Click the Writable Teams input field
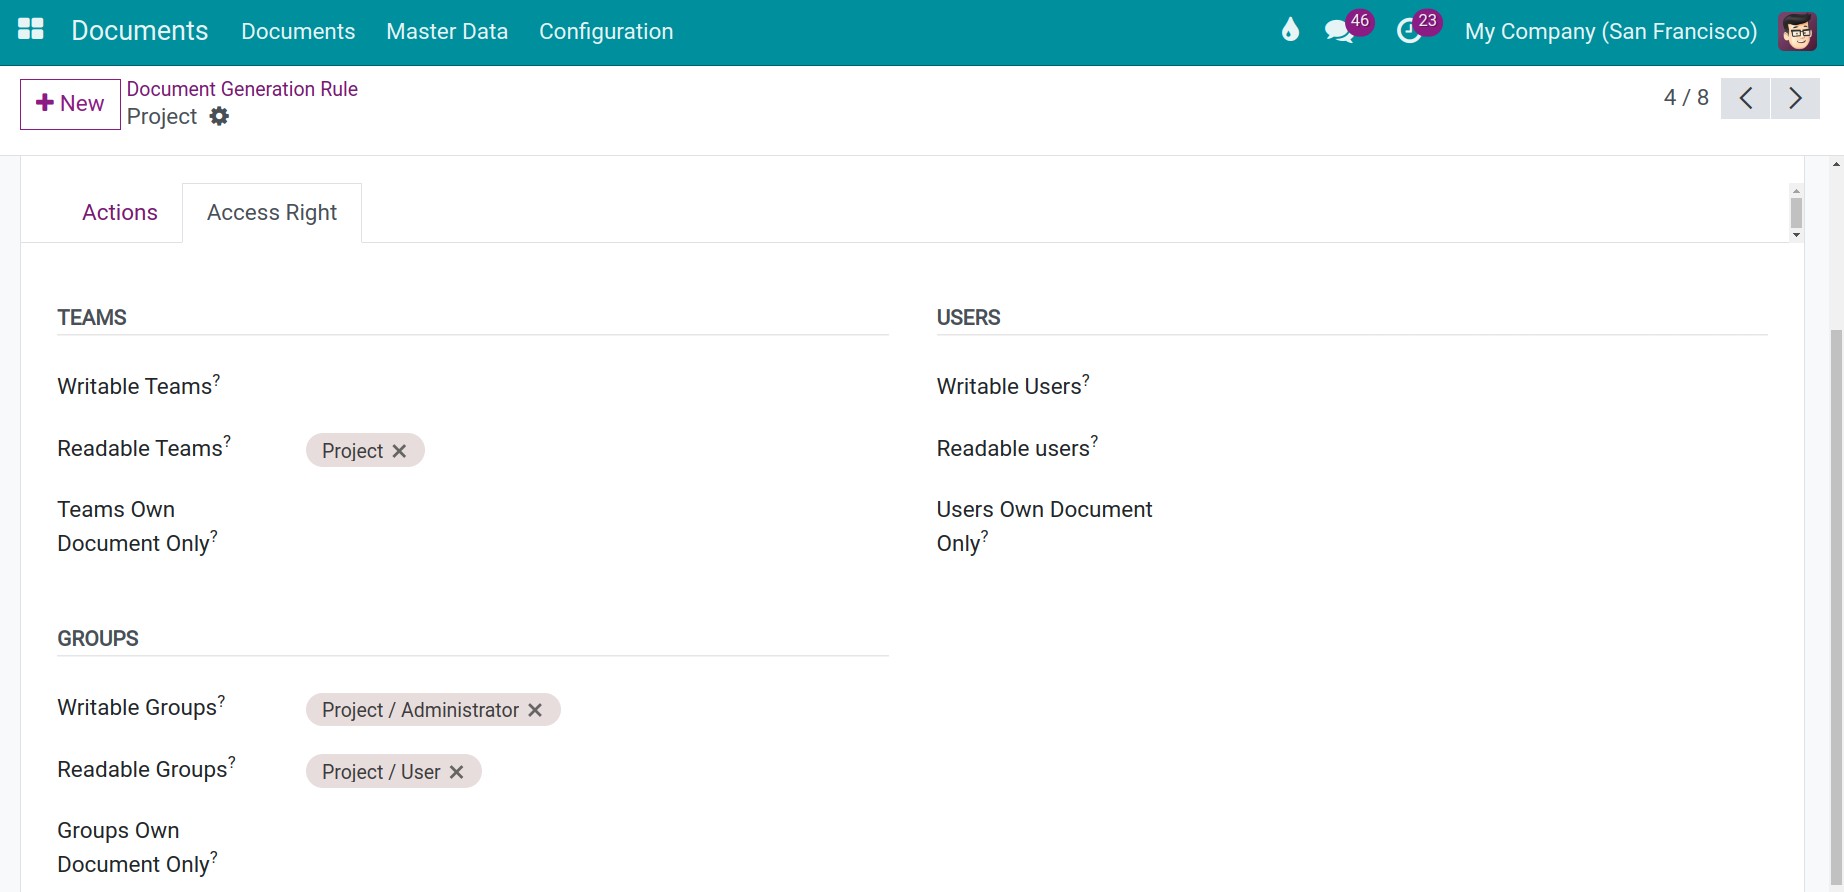 pos(597,387)
